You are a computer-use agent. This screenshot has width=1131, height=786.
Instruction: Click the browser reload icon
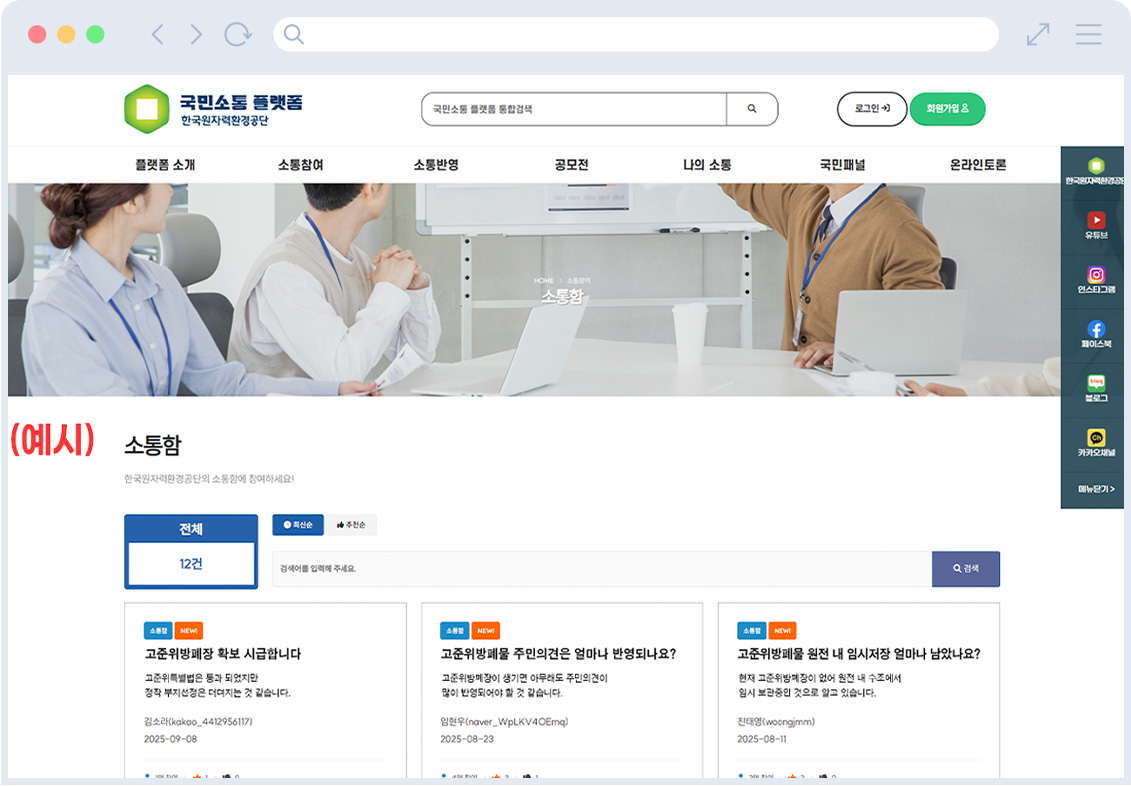(238, 35)
